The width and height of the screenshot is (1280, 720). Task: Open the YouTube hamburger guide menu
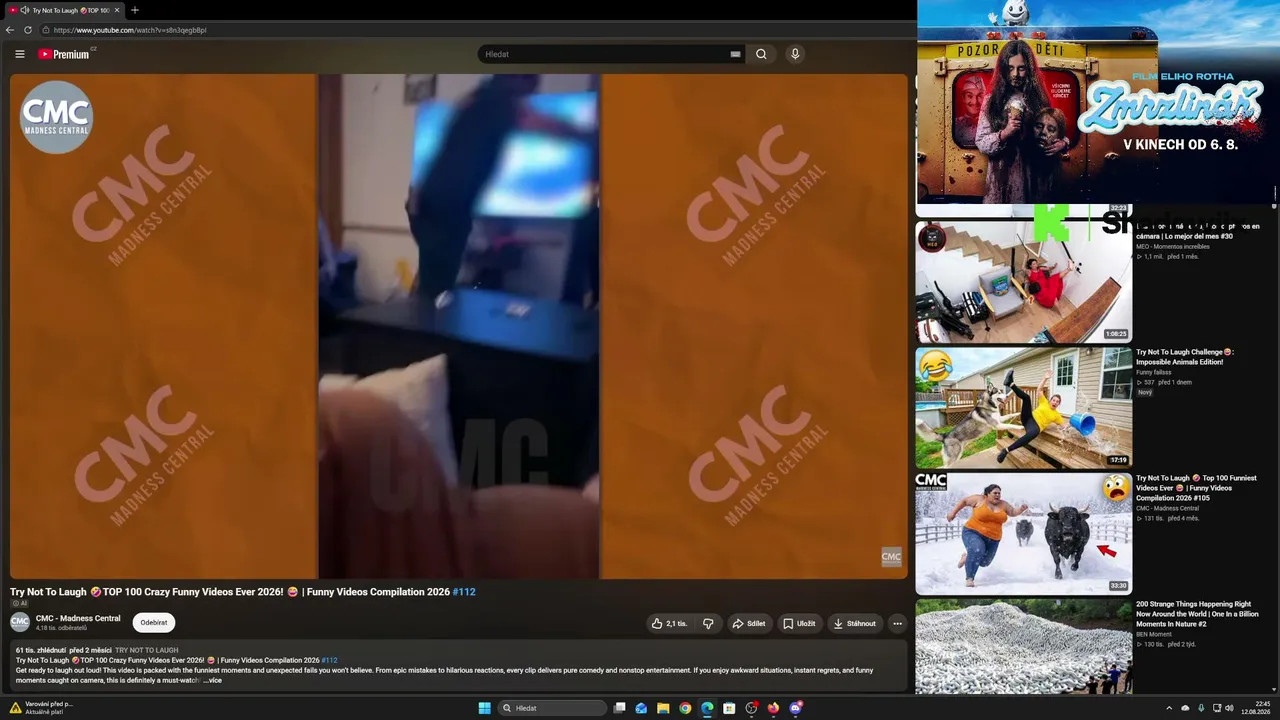pyautogui.click(x=19, y=54)
